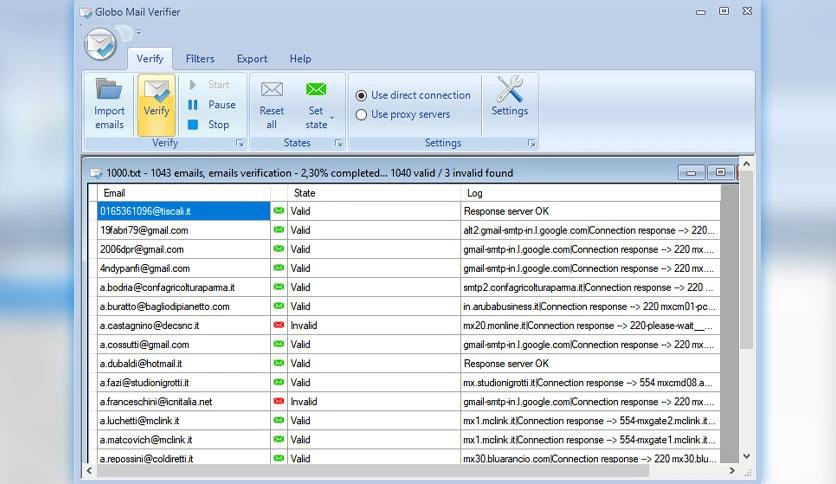836x484 pixels.
Task: Click the Set state green envelope
Action: (x=316, y=89)
